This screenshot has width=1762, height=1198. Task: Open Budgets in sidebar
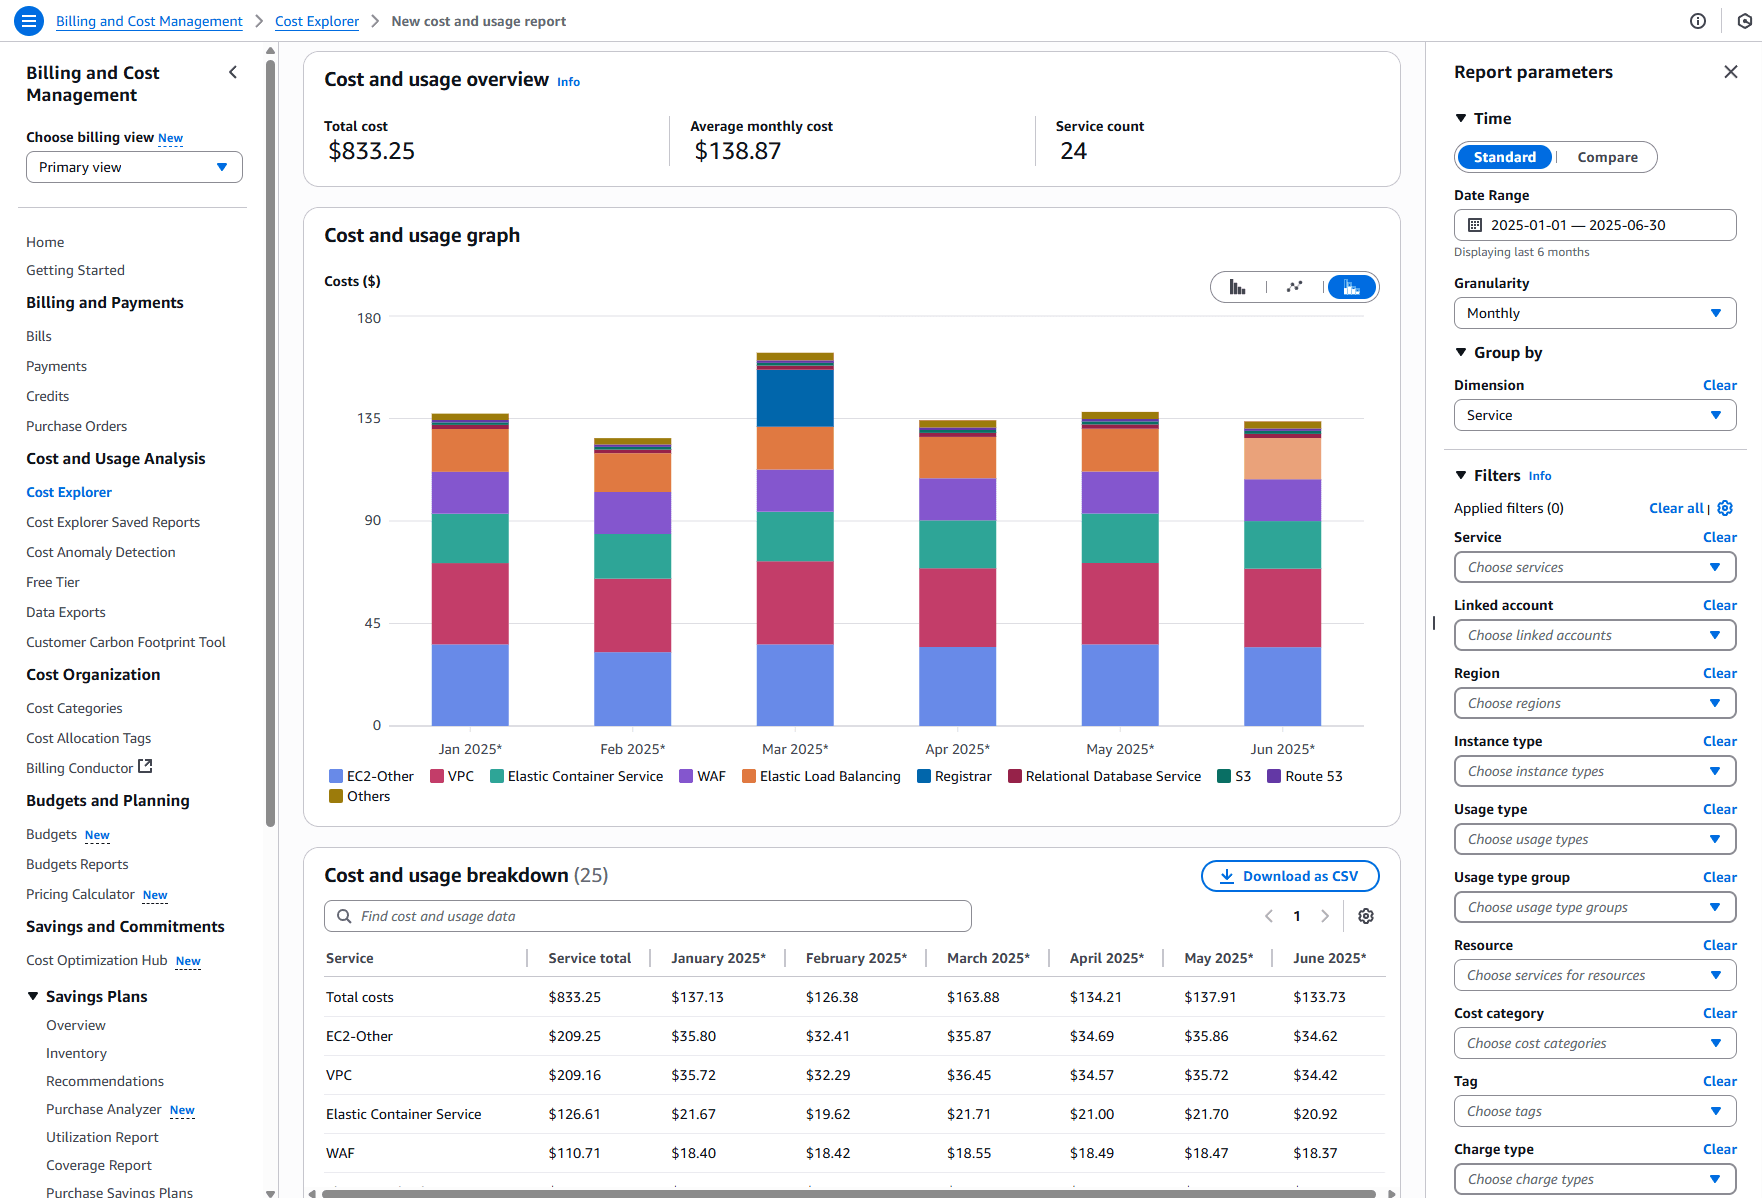pyautogui.click(x=51, y=834)
